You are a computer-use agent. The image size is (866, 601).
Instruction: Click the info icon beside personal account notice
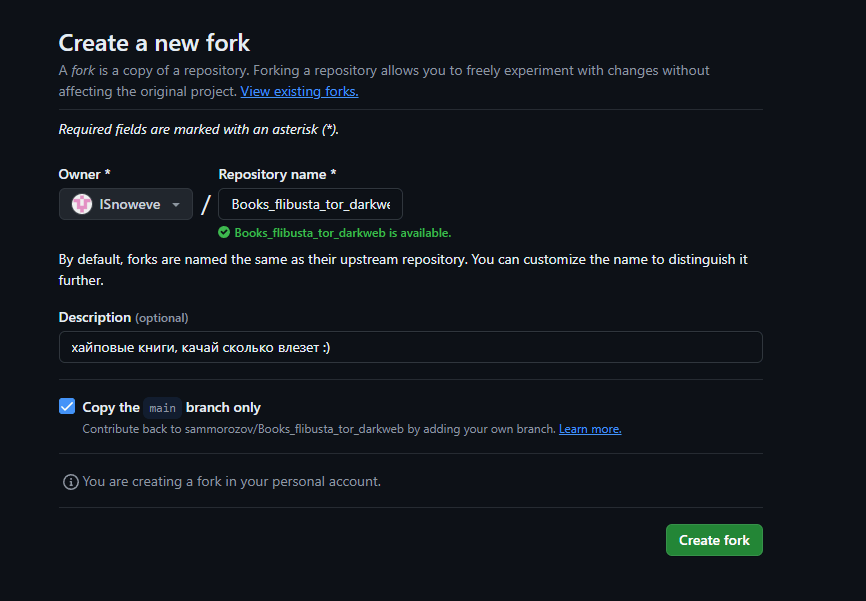[71, 482]
